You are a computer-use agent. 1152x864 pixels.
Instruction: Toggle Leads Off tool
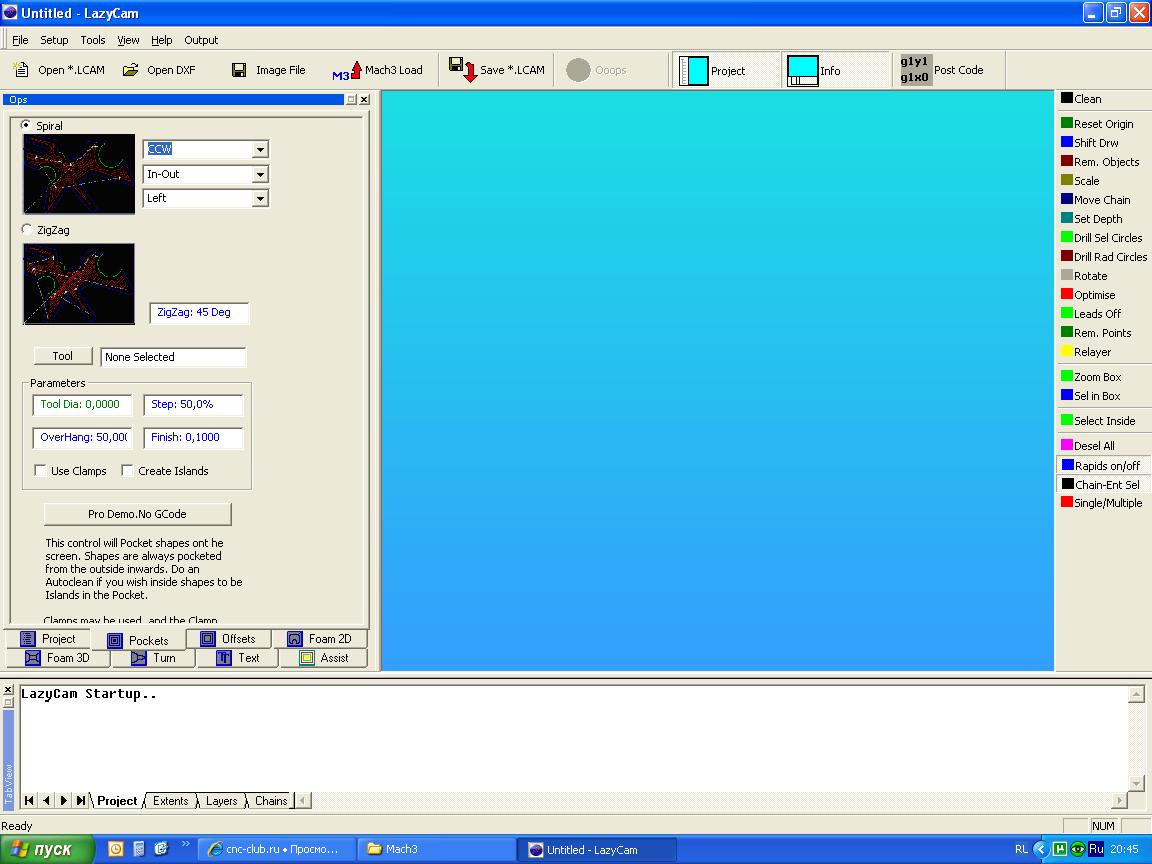point(1091,314)
